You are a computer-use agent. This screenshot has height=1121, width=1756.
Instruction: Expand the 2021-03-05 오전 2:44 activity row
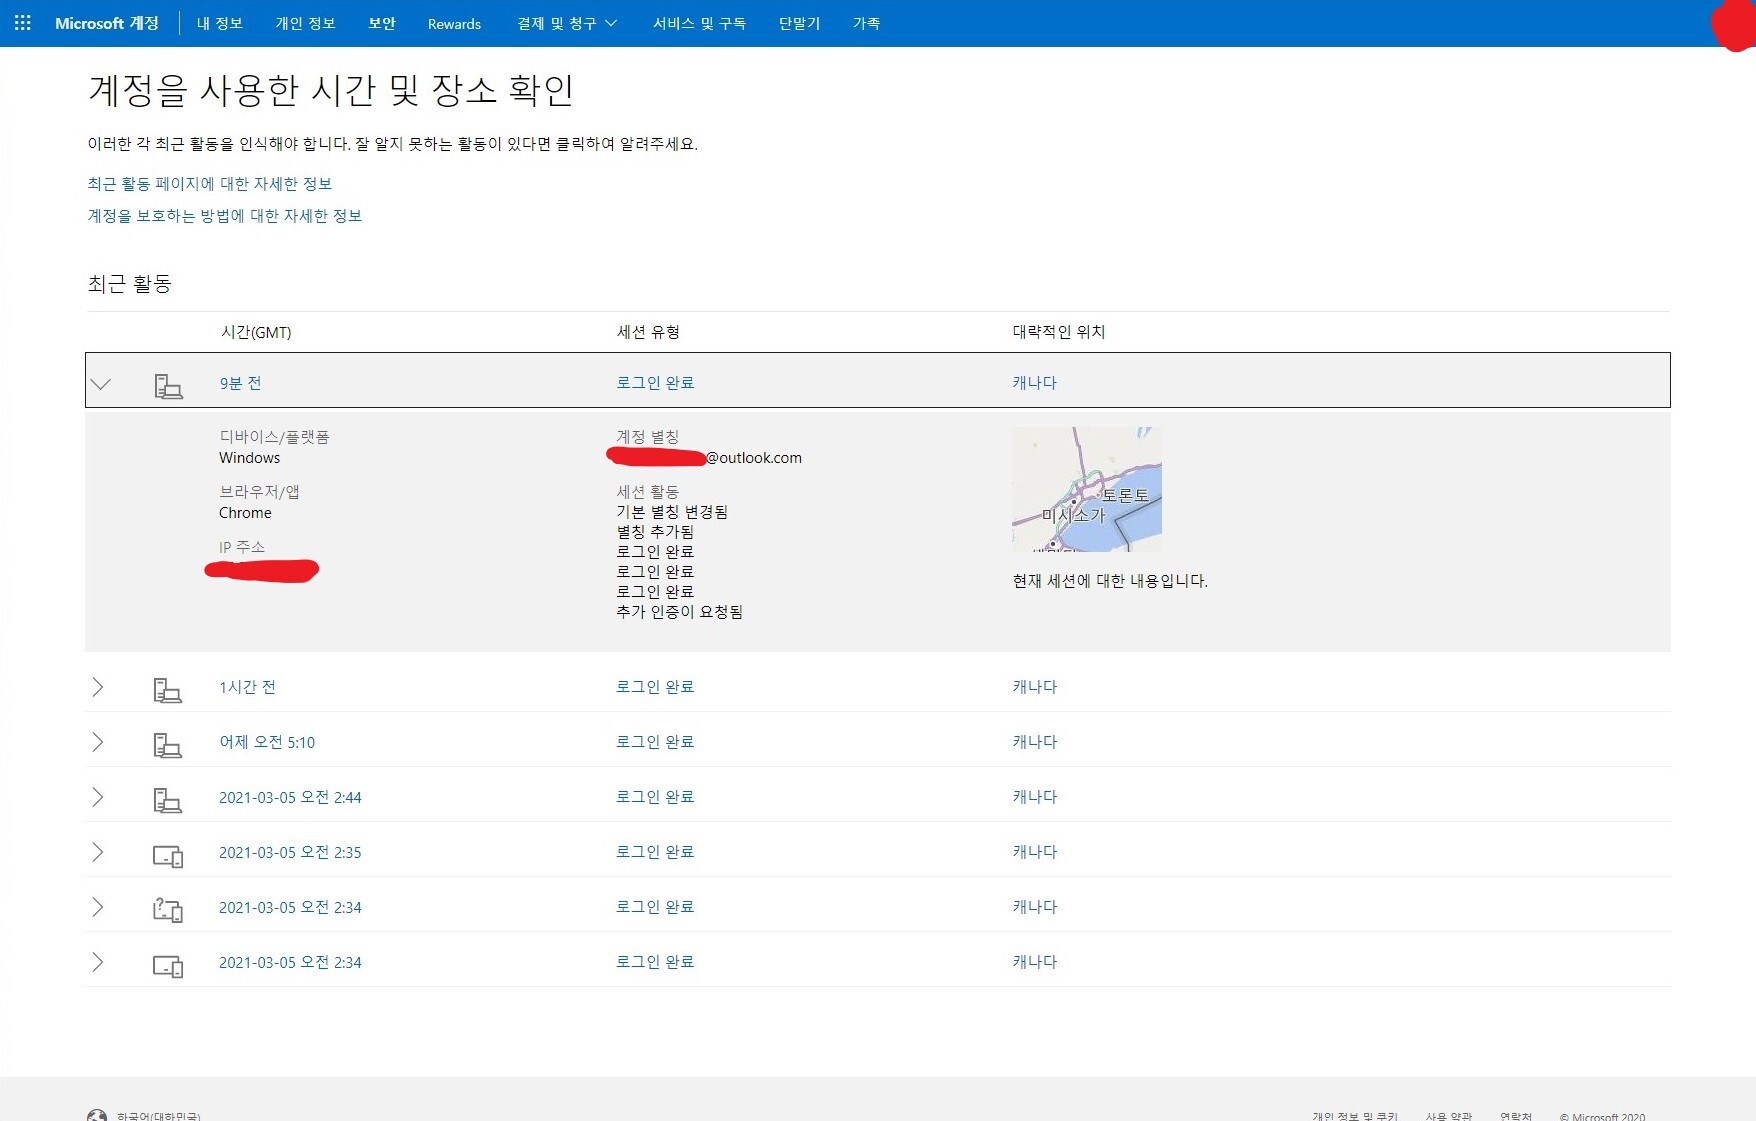[x=98, y=797]
